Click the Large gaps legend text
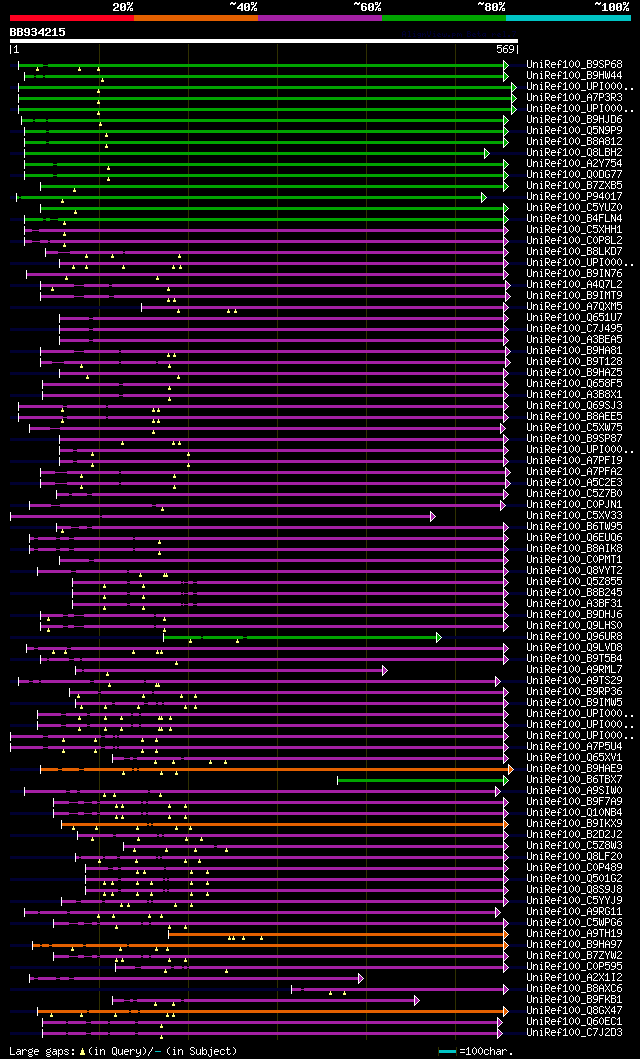 tap(123, 1051)
